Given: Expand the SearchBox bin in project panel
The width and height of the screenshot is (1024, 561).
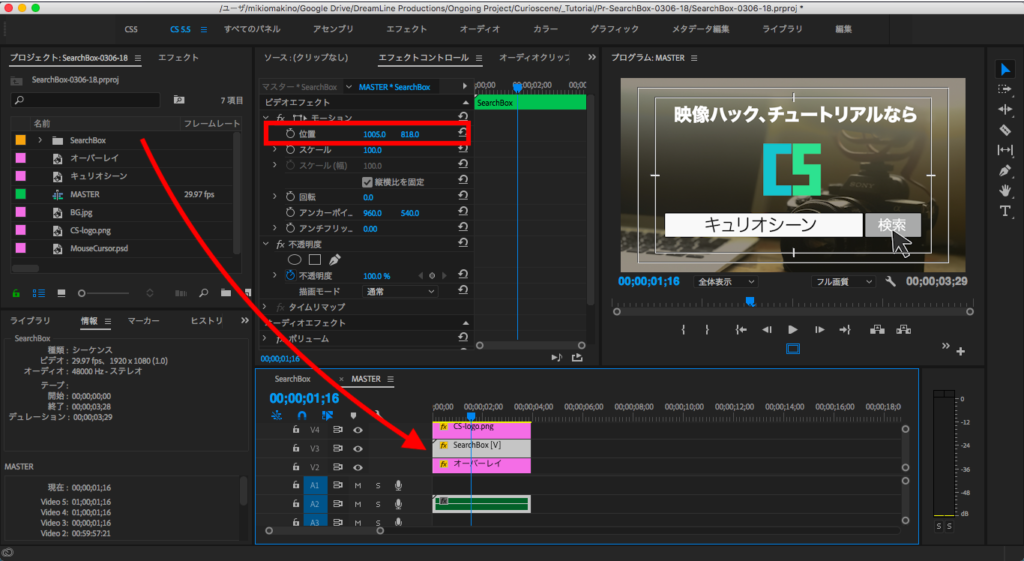Looking at the screenshot, I should click(40, 140).
